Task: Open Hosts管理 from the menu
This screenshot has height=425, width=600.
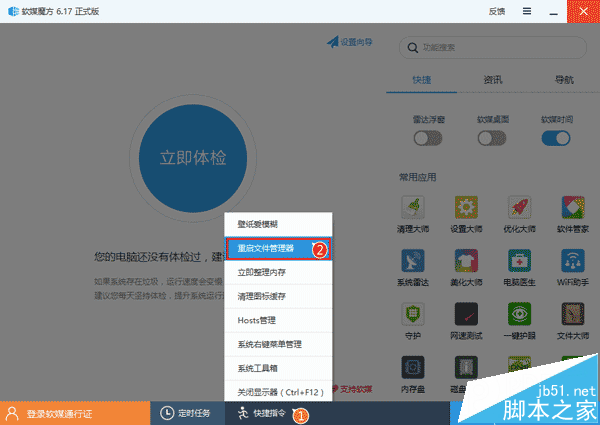Action: (x=278, y=321)
